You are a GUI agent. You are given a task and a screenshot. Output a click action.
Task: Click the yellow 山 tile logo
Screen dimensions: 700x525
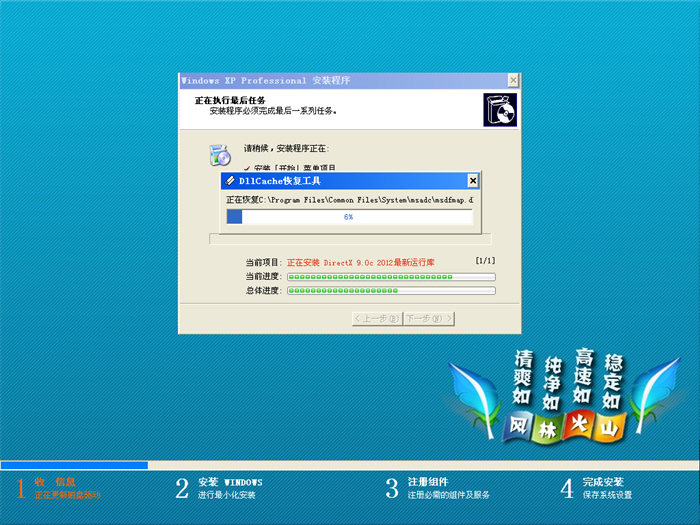(610, 428)
